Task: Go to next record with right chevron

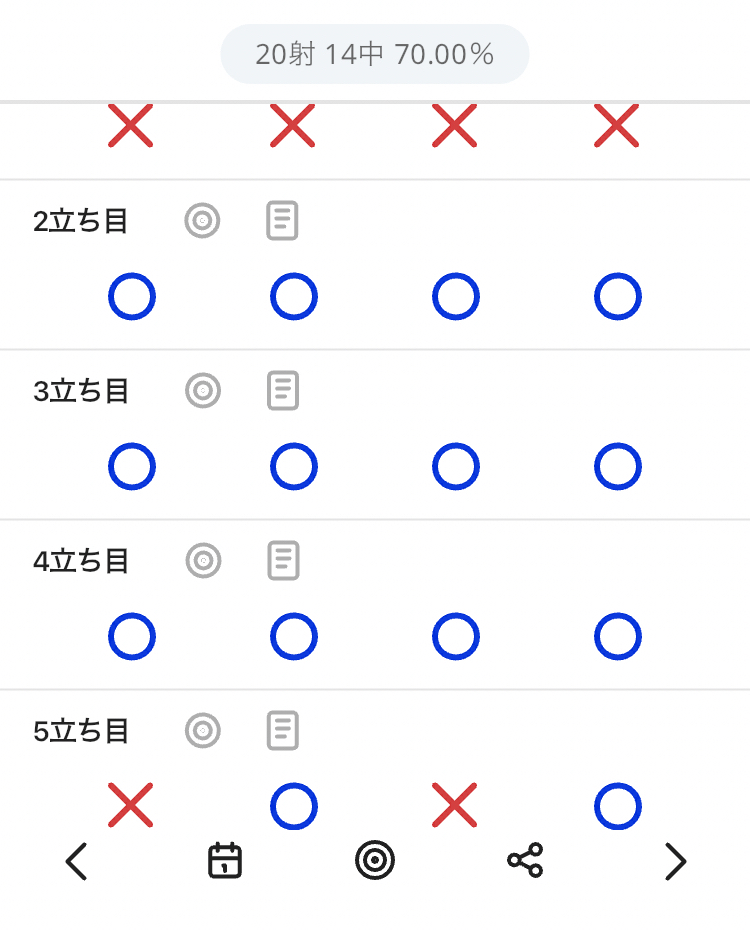Action: click(676, 861)
